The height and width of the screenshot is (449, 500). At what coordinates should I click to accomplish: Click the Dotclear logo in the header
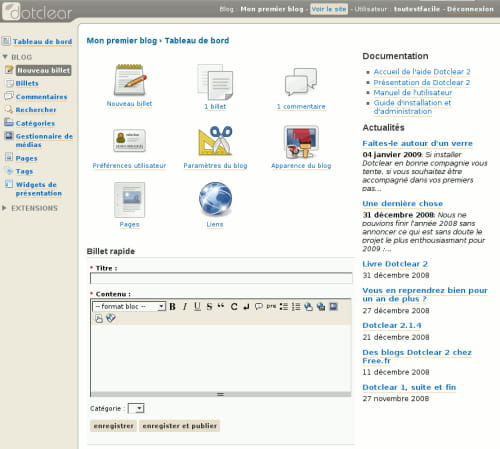point(37,11)
